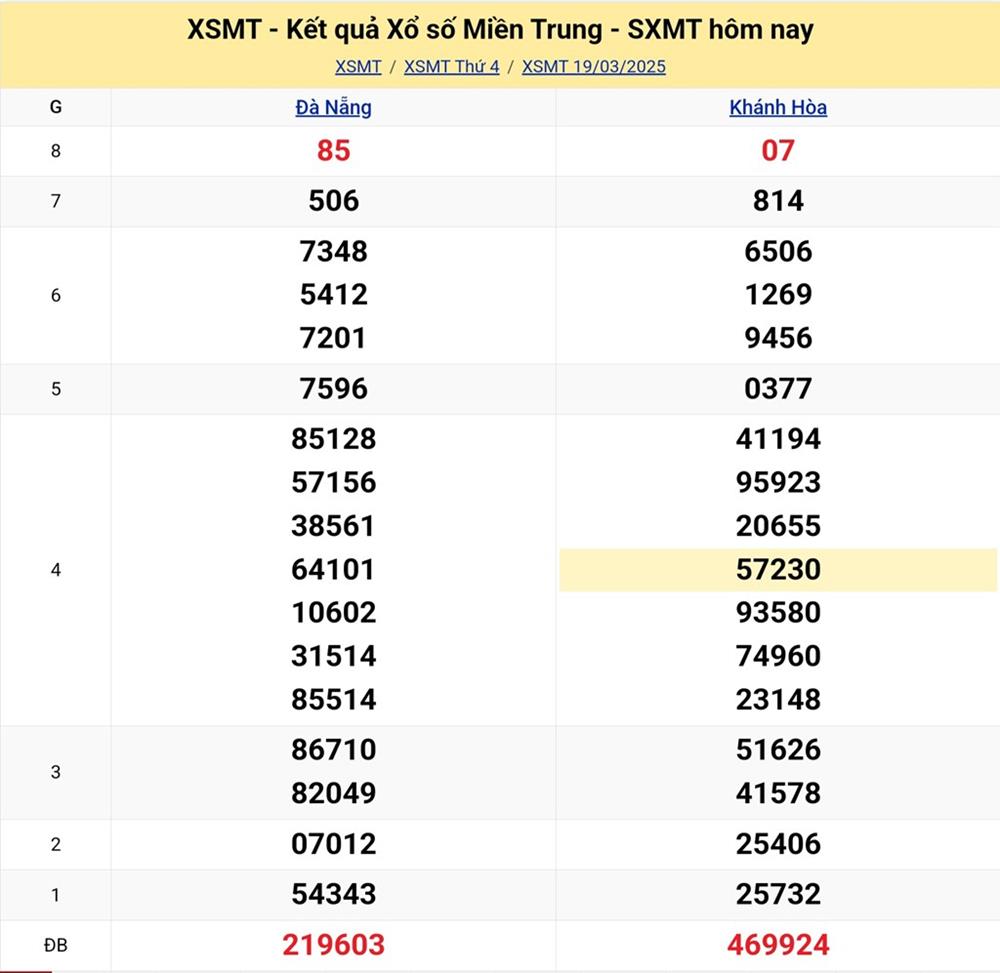This screenshot has width=1000, height=973.
Task: Open the XSMT Thứ 4 breadcrumb link
Action: coord(451,67)
